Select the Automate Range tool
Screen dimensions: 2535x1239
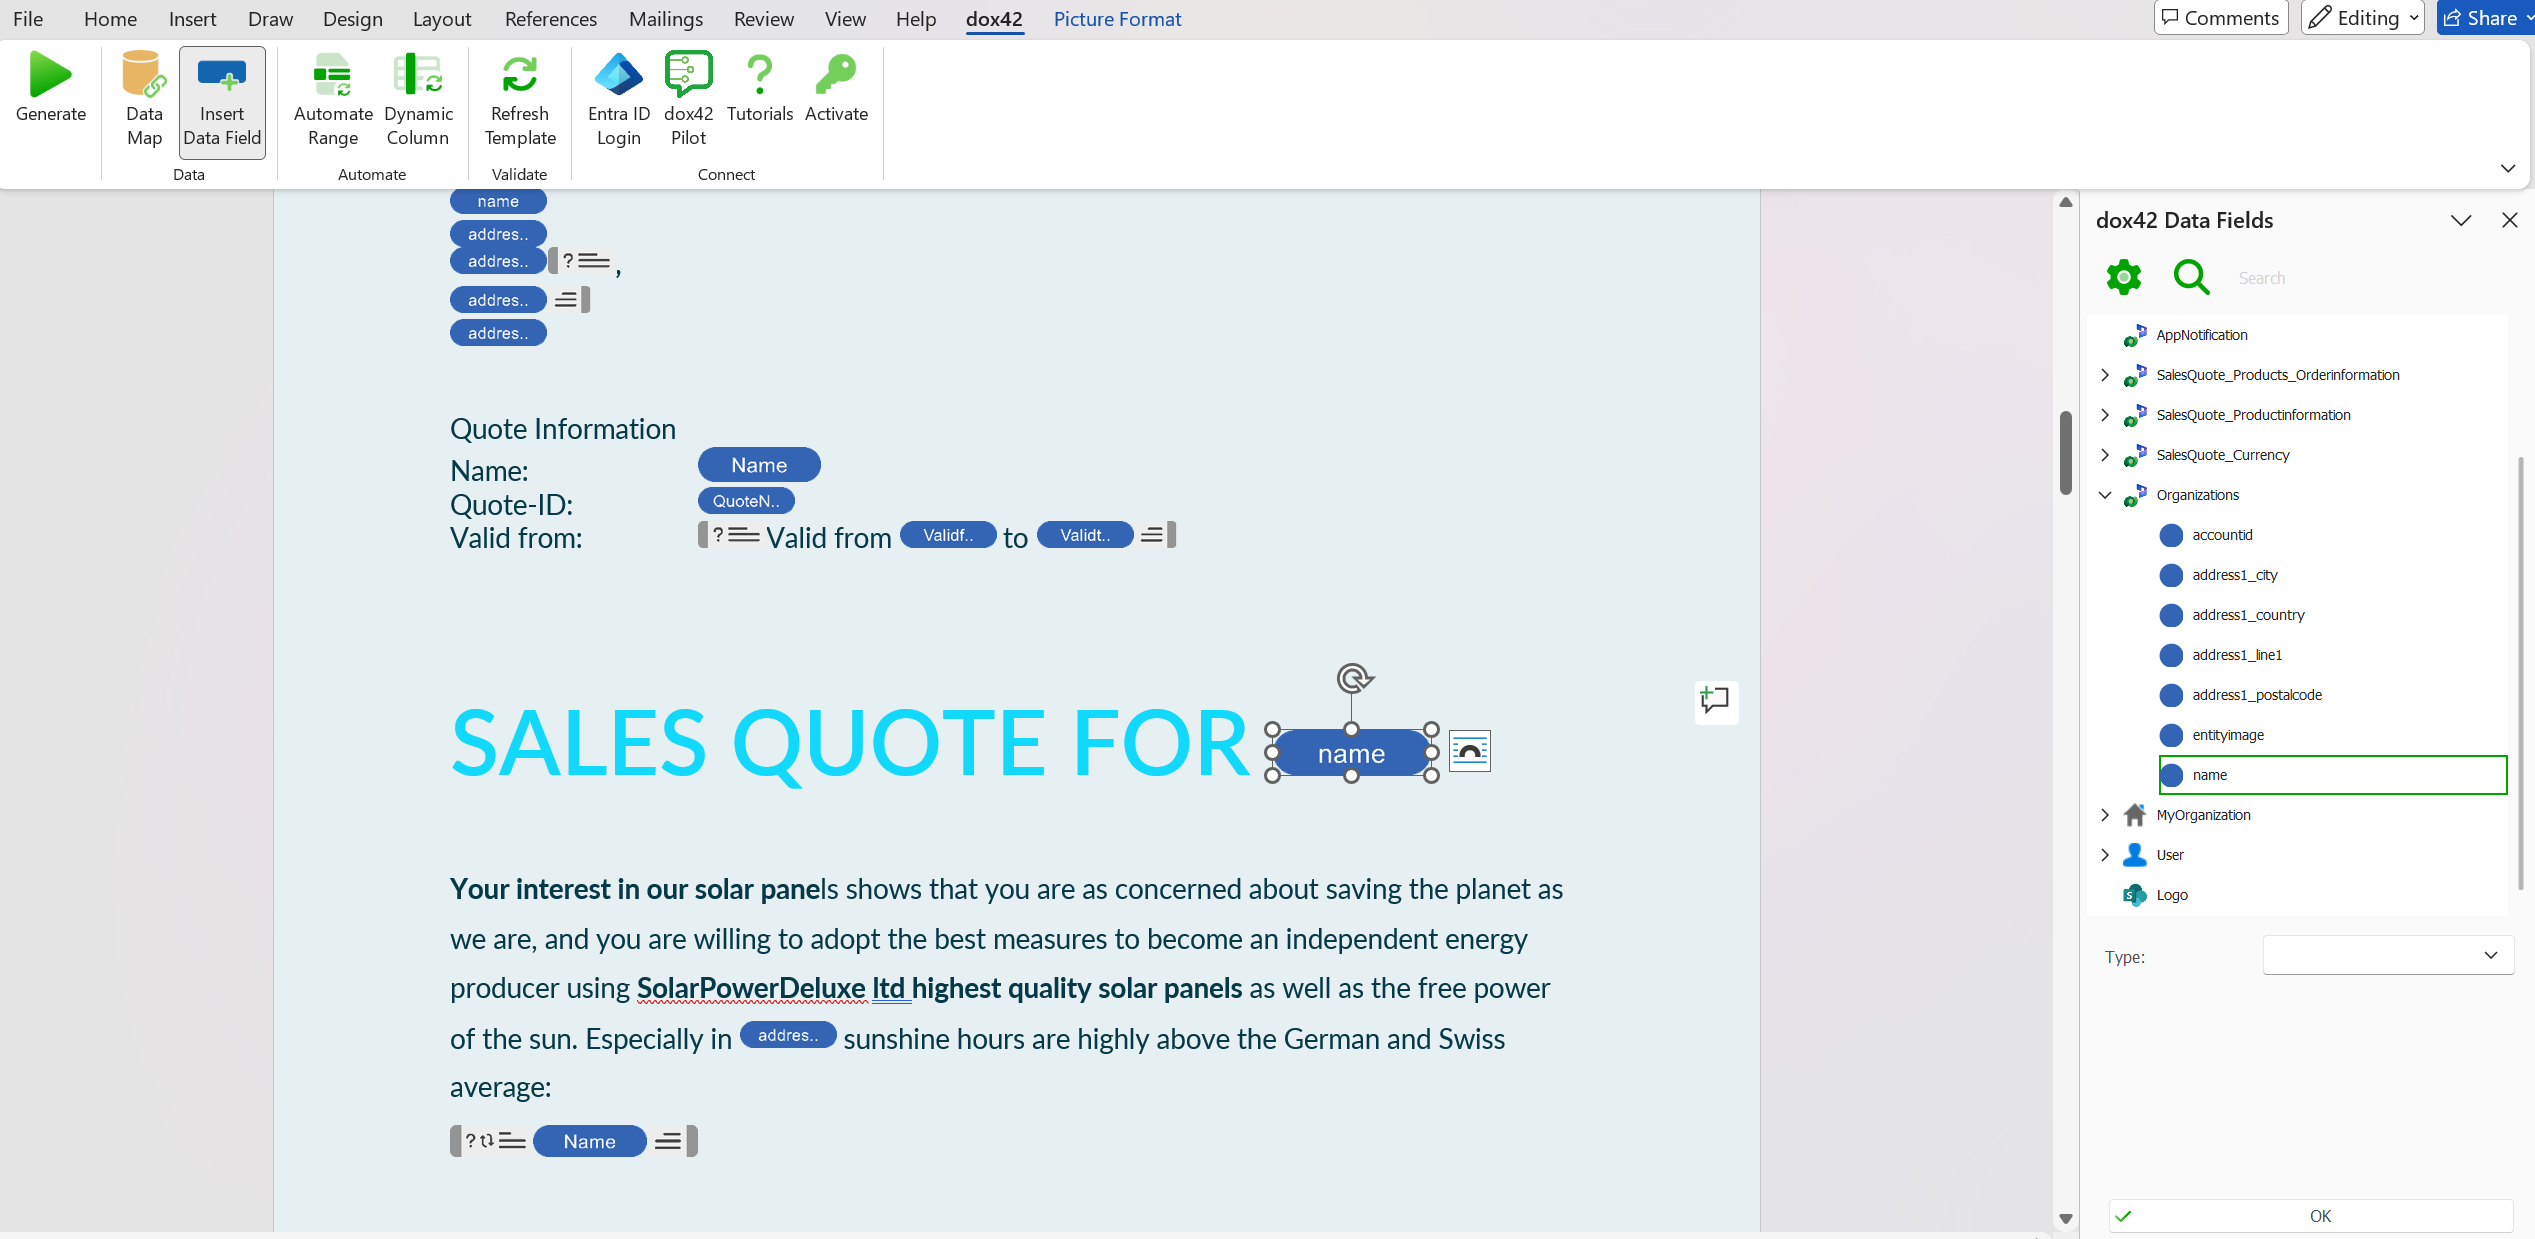coord(333,100)
